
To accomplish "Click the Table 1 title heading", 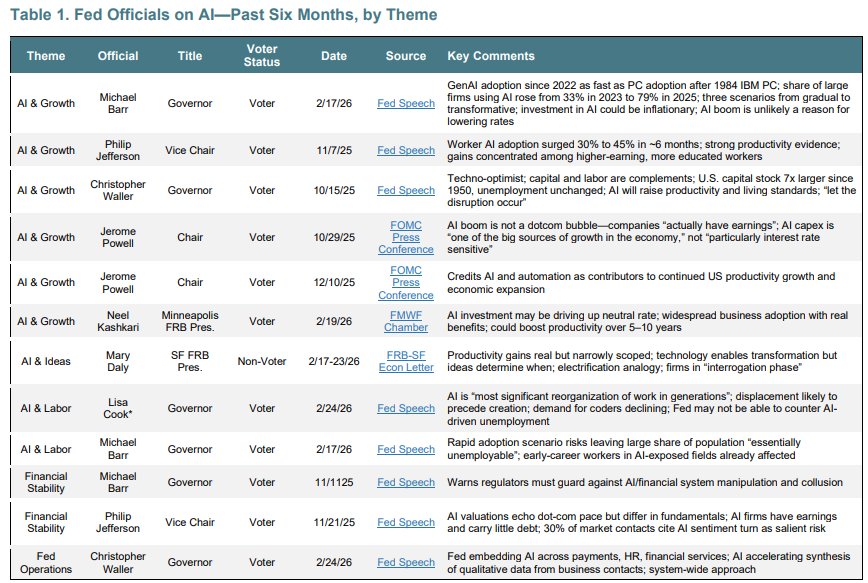I will (x=224, y=14).
